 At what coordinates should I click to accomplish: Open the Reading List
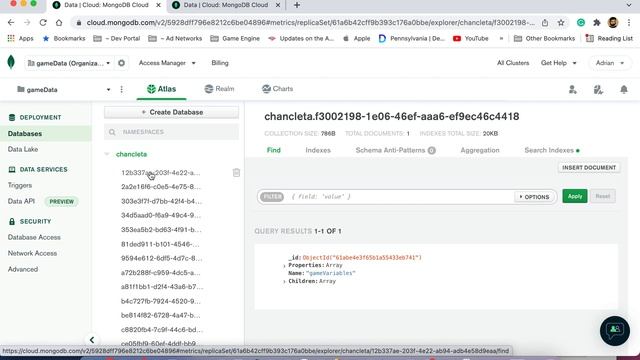click(609, 38)
